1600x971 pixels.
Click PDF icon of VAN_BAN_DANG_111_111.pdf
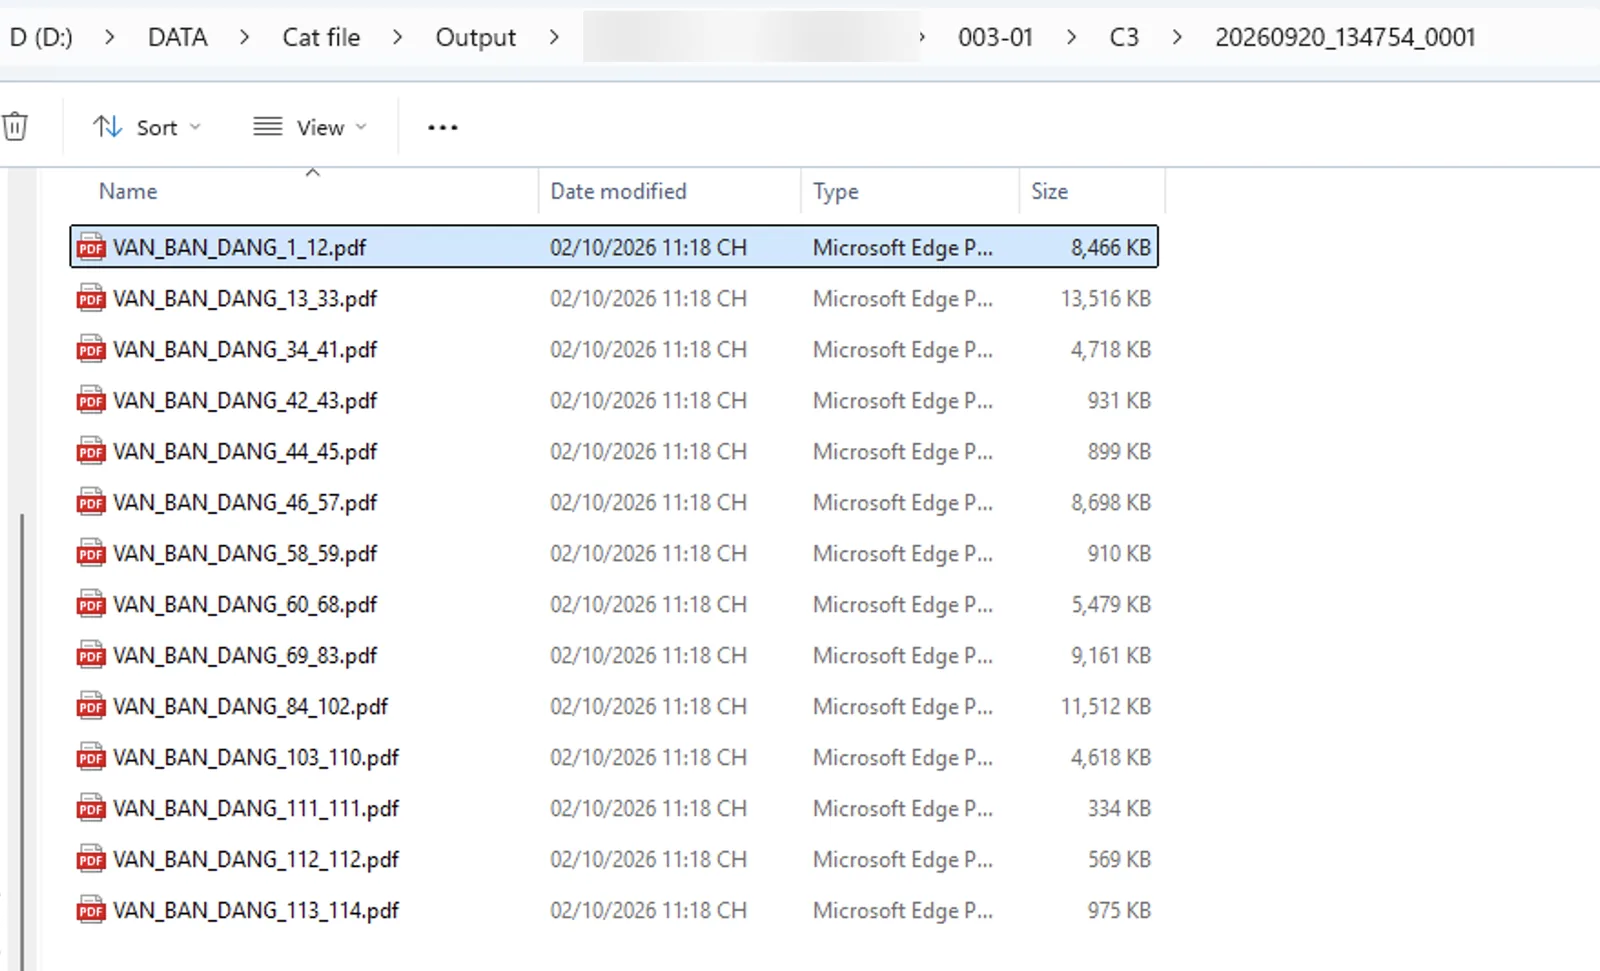(x=91, y=808)
